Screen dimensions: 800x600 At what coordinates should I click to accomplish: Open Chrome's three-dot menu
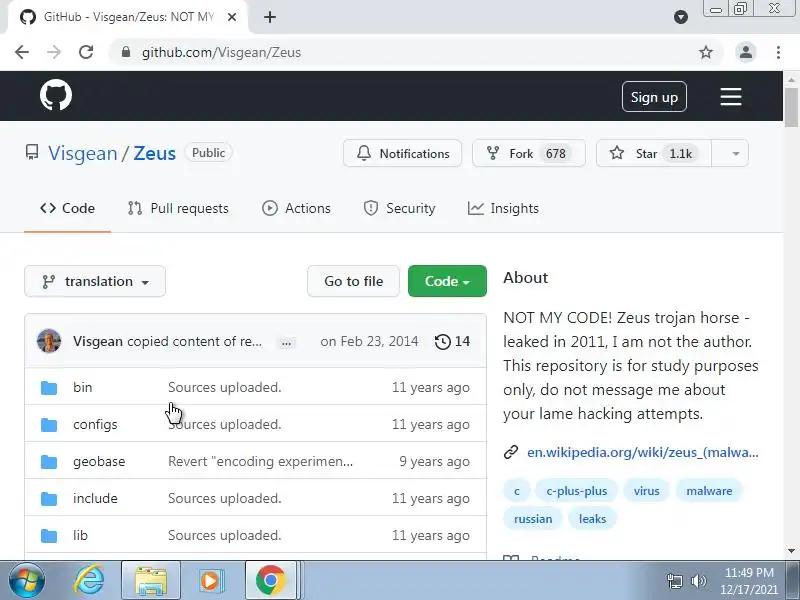[778, 52]
